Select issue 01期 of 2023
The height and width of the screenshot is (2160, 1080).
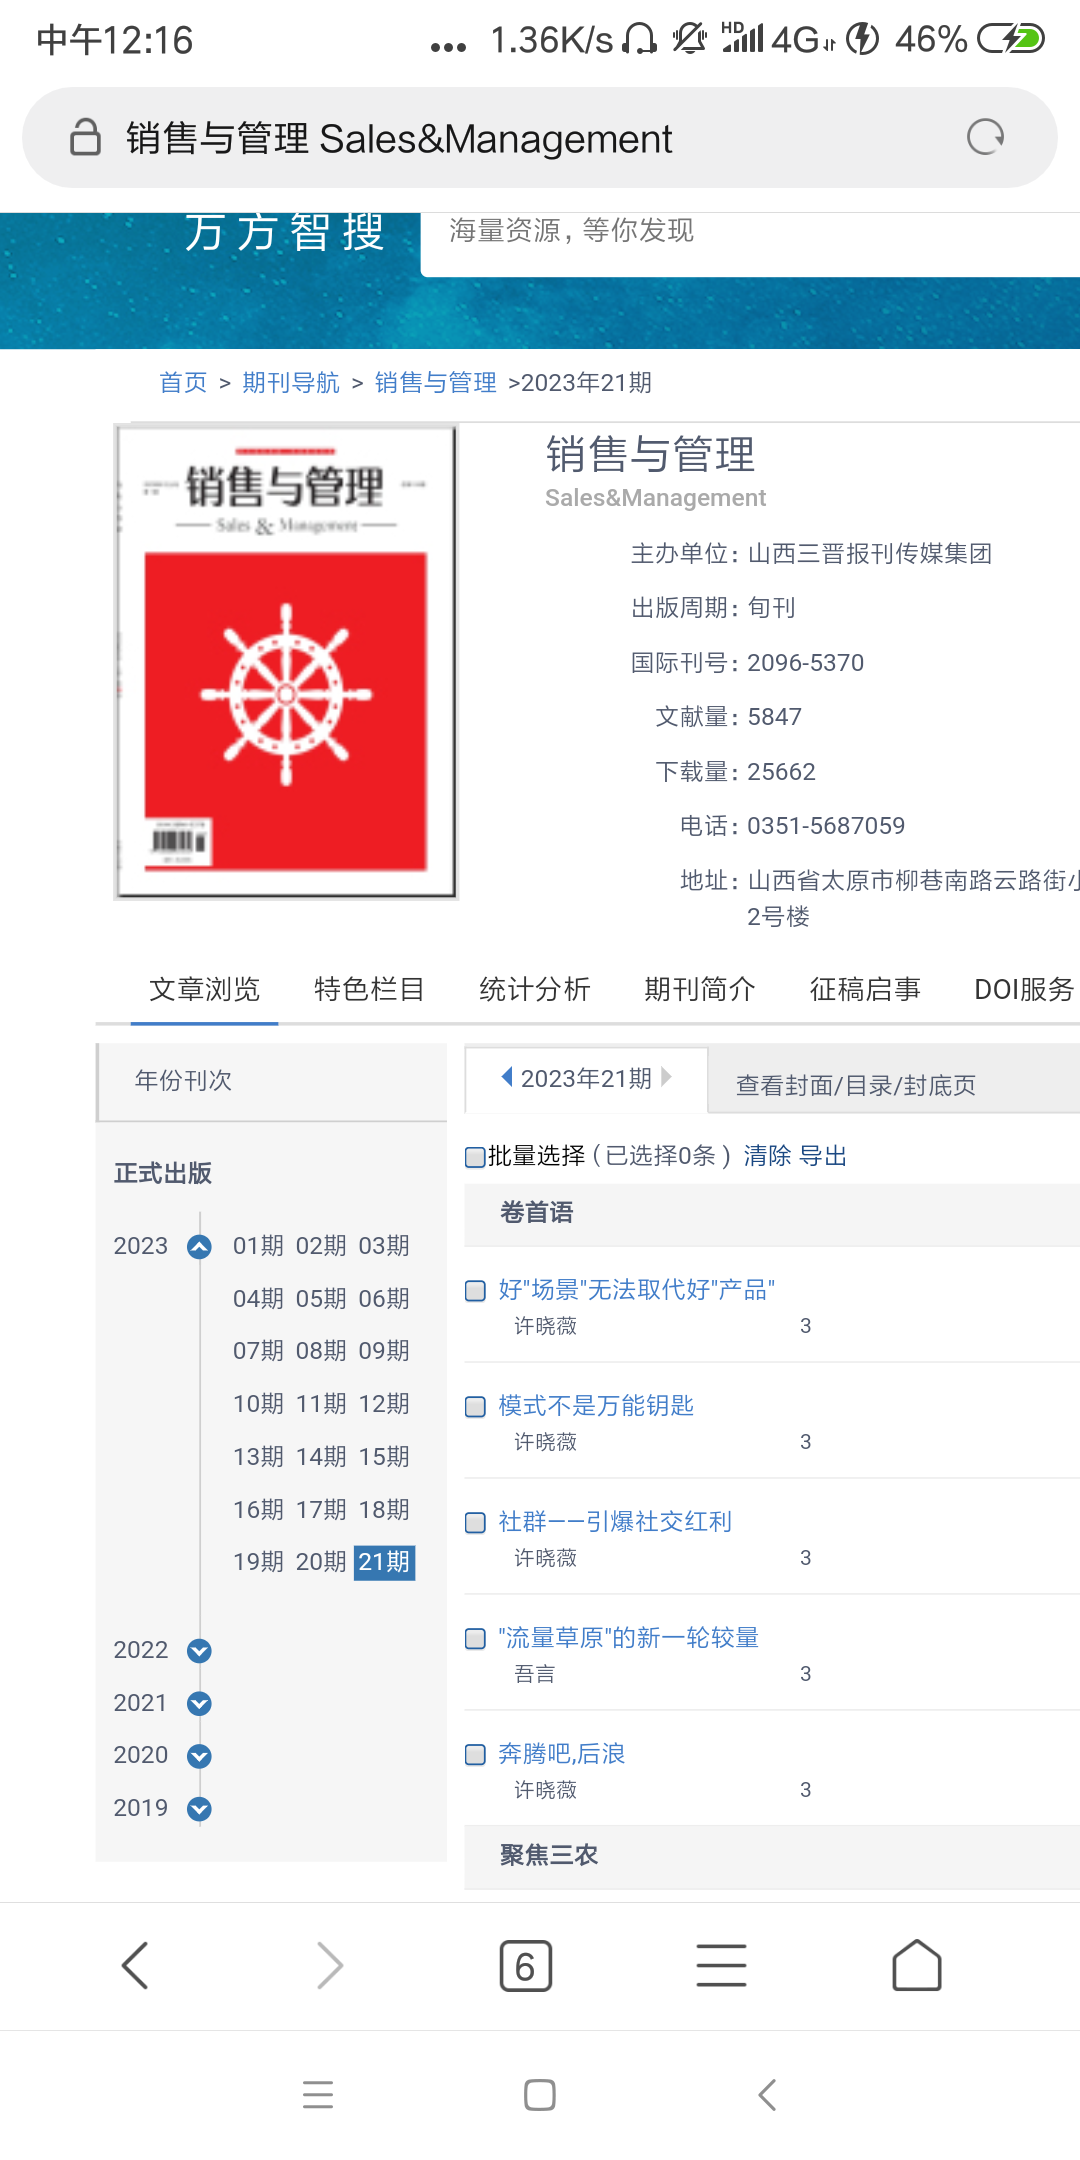pos(259,1246)
